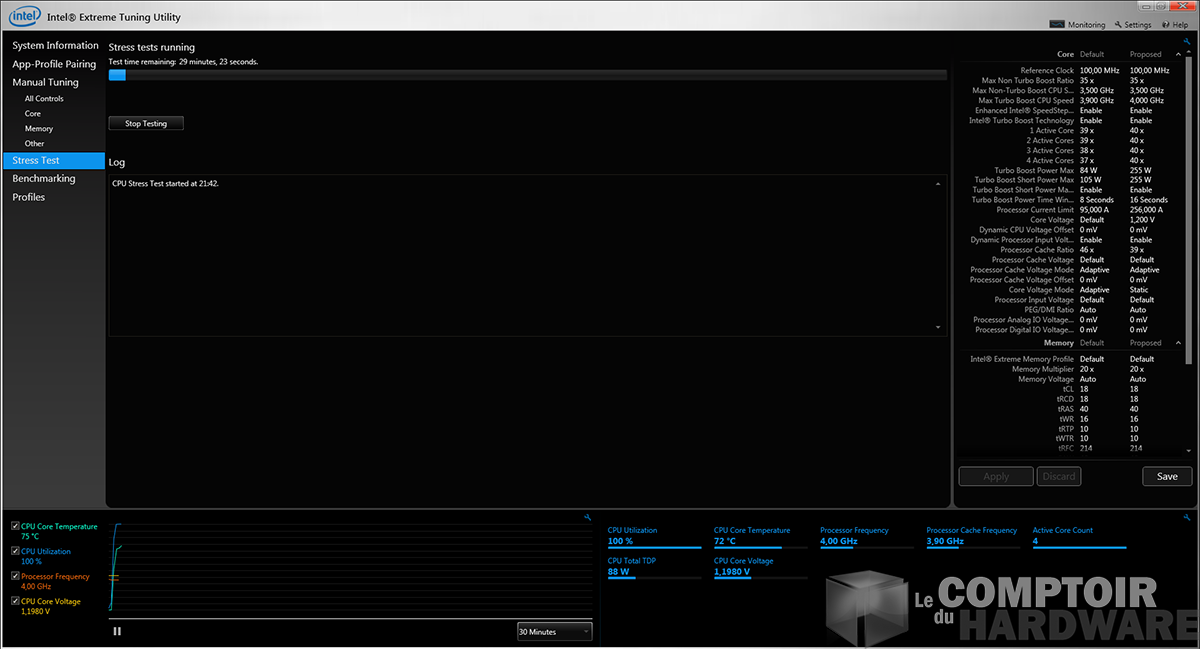Click the wrench icon above the graph

coord(587,517)
